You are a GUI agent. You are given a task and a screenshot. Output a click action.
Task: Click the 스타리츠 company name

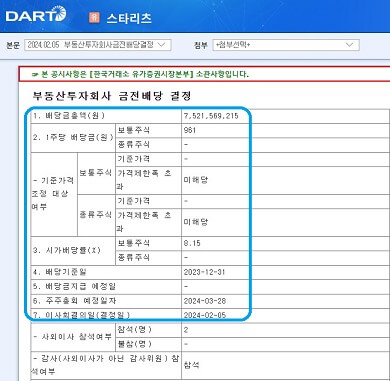(129, 18)
